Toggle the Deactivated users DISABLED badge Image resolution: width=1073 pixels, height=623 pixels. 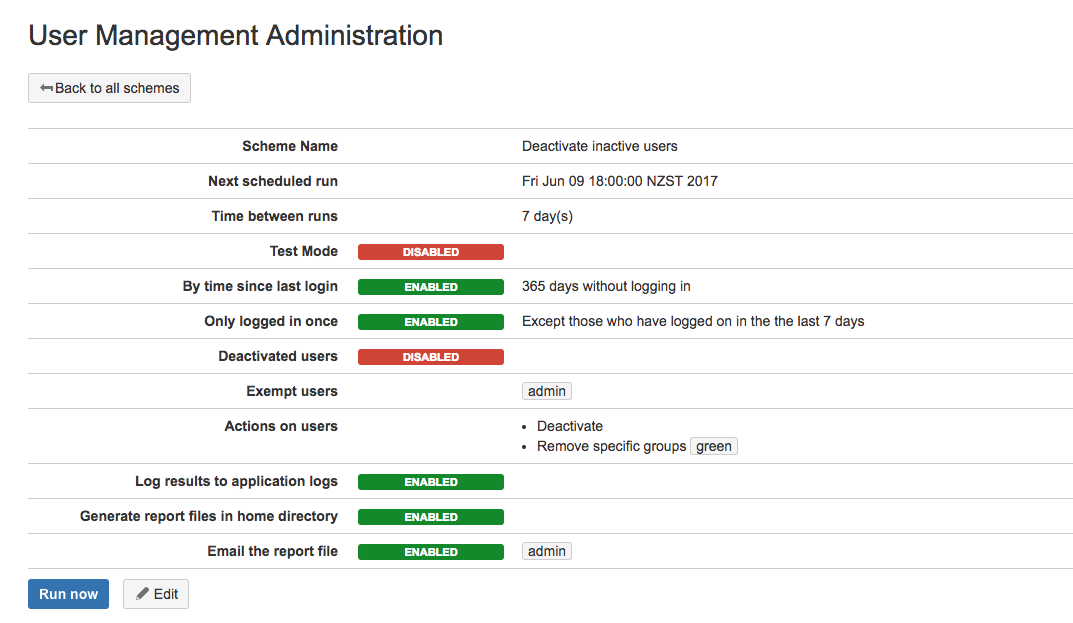coord(430,356)
